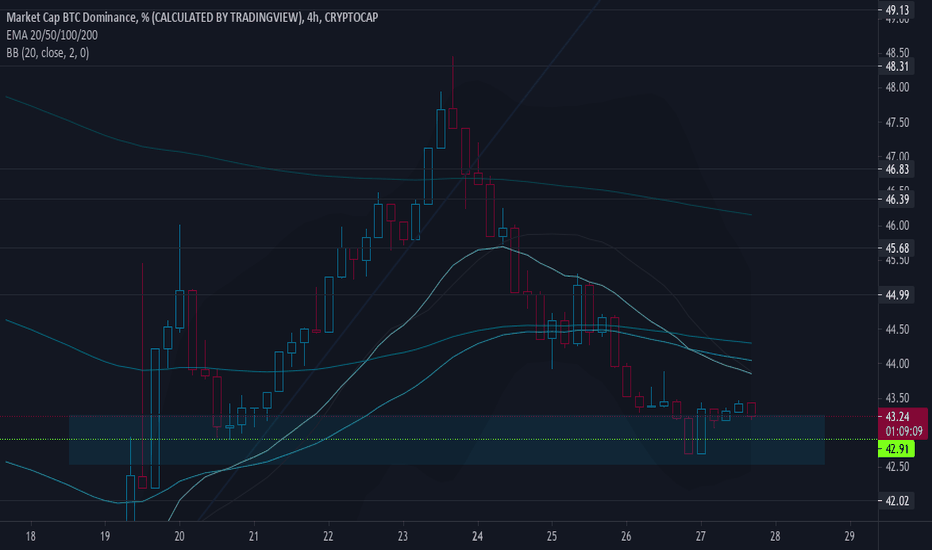932x550 pixels.
Task: Click date 19 on the time axis
Action: click(105, 536)
